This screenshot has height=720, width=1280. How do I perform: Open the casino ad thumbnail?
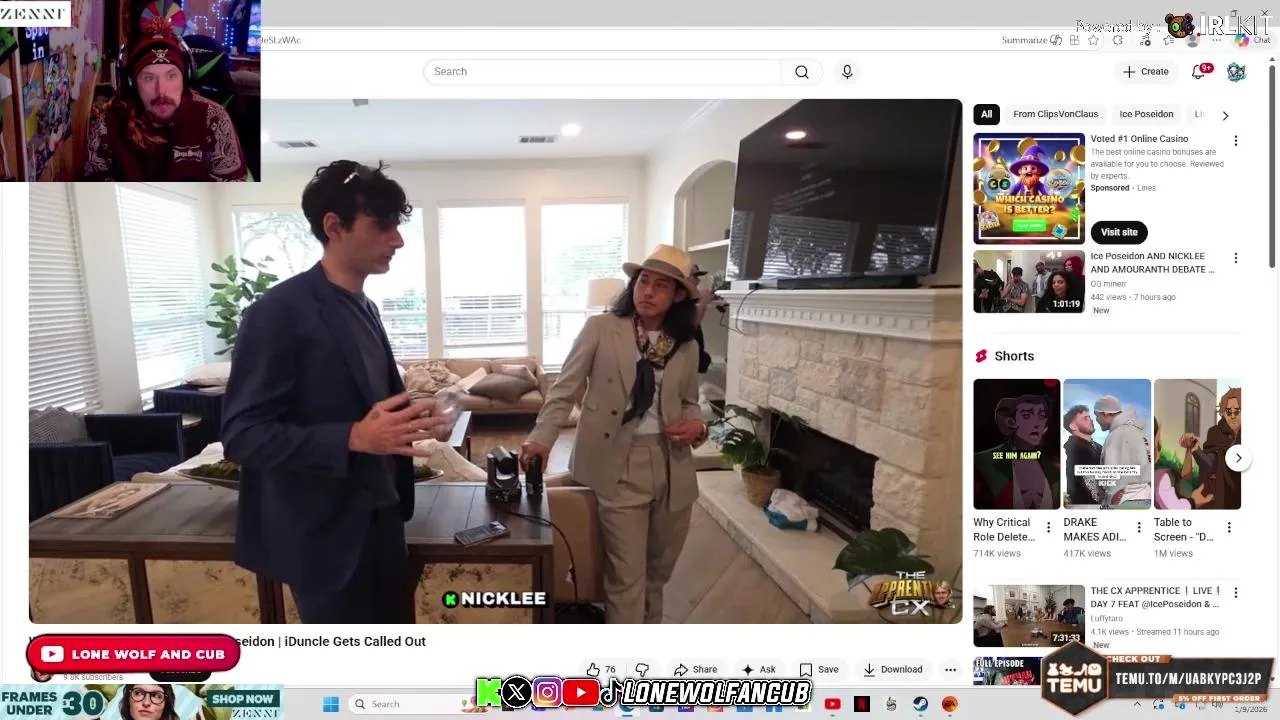point(1029,188)
